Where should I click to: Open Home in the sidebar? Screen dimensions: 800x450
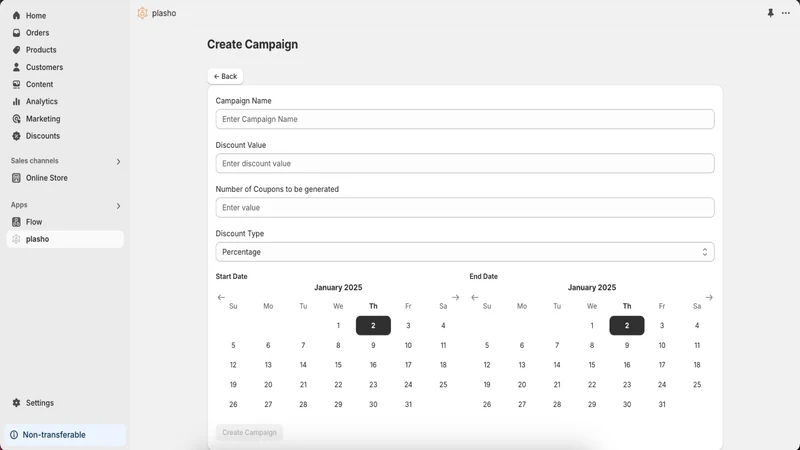click(x=36, y=16)
